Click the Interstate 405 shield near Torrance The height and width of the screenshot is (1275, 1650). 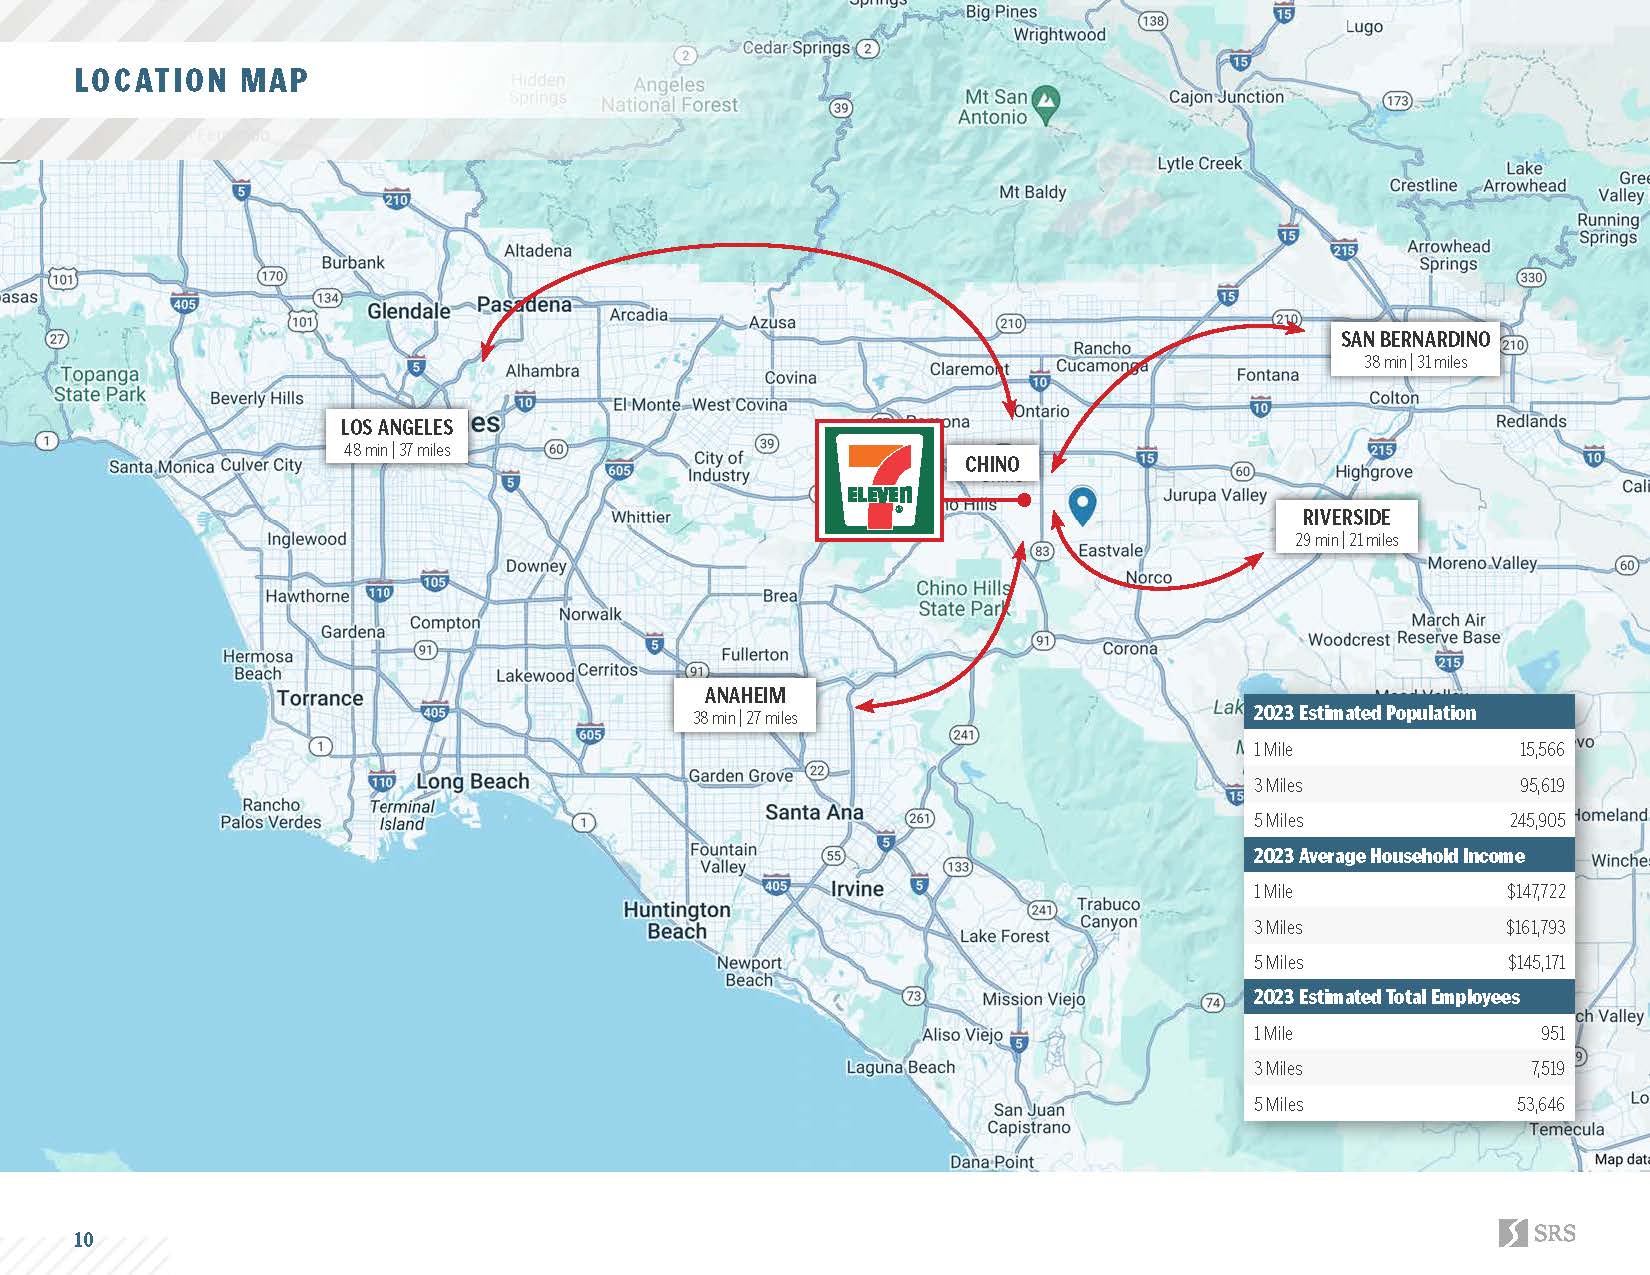[x=434, y=712]
